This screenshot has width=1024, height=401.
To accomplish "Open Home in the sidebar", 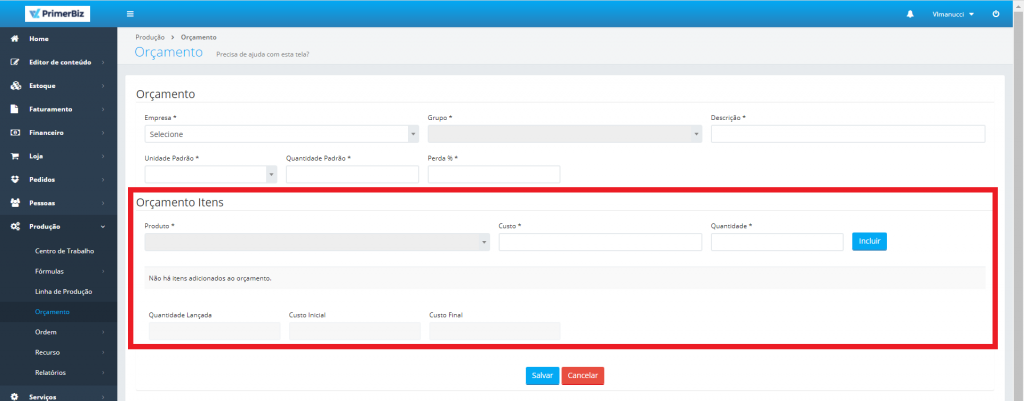I will click(x=59, y=39).
